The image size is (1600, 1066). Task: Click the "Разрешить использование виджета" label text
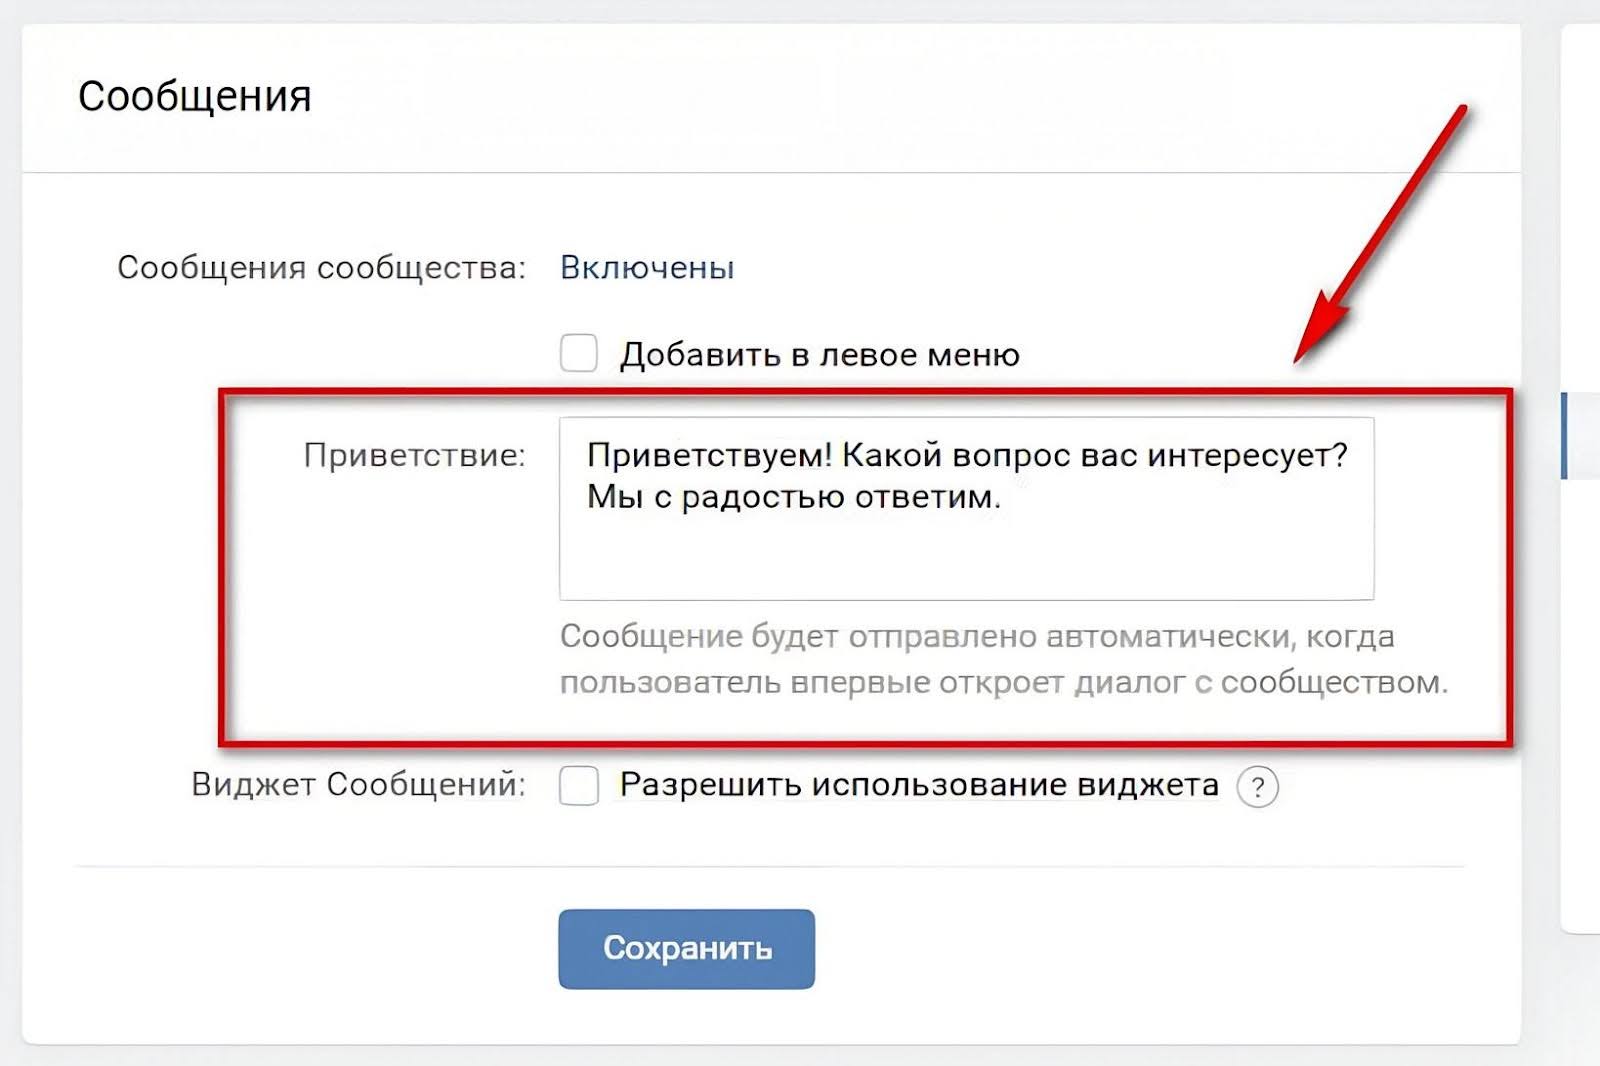tap(918, 785)
